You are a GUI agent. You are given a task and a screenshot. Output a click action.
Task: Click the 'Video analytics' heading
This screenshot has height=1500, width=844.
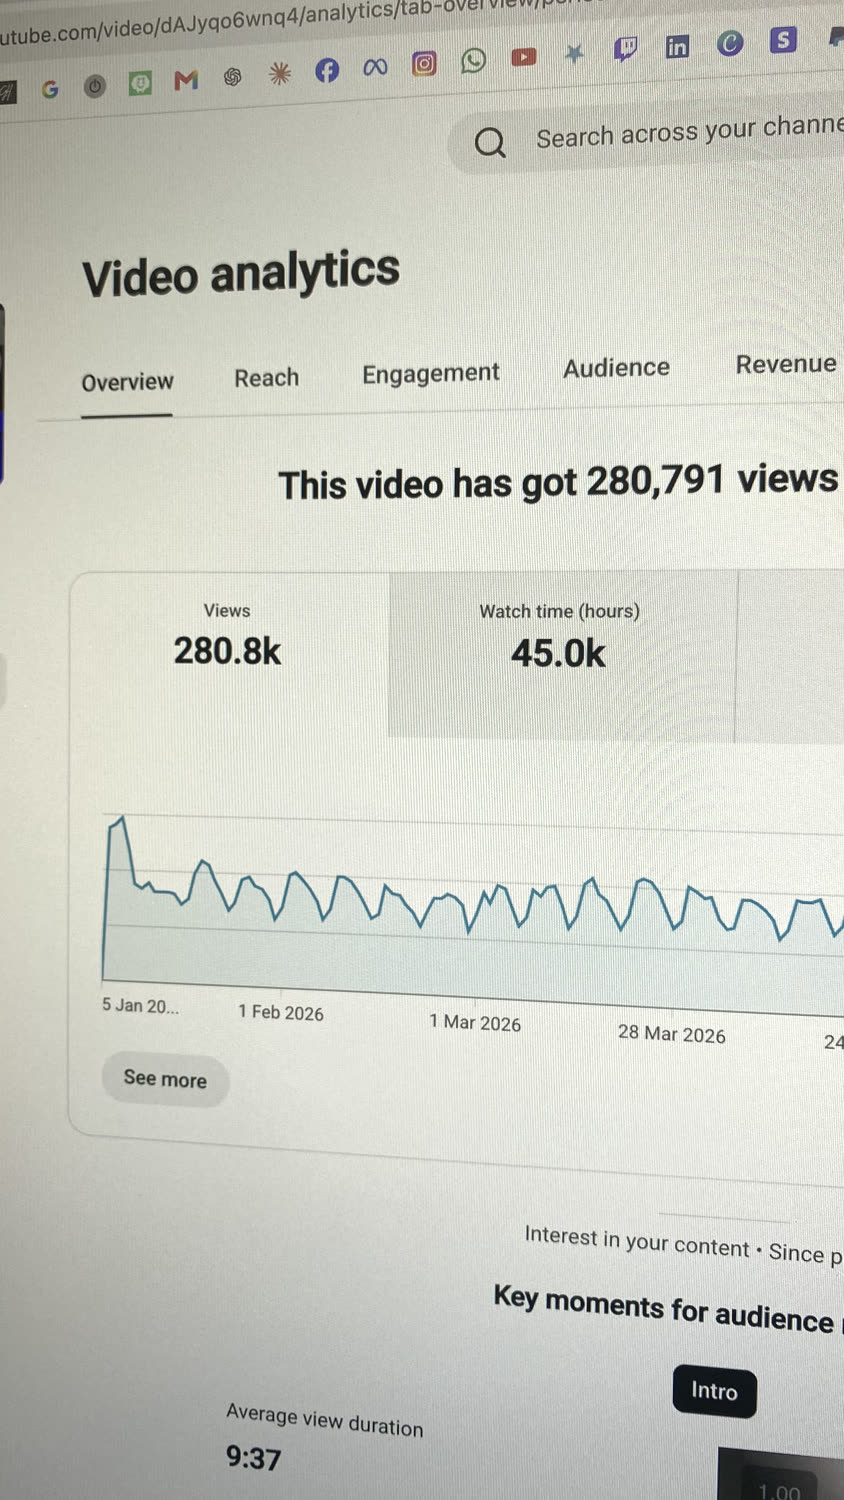pyautogui.click(x=241, y=274)
